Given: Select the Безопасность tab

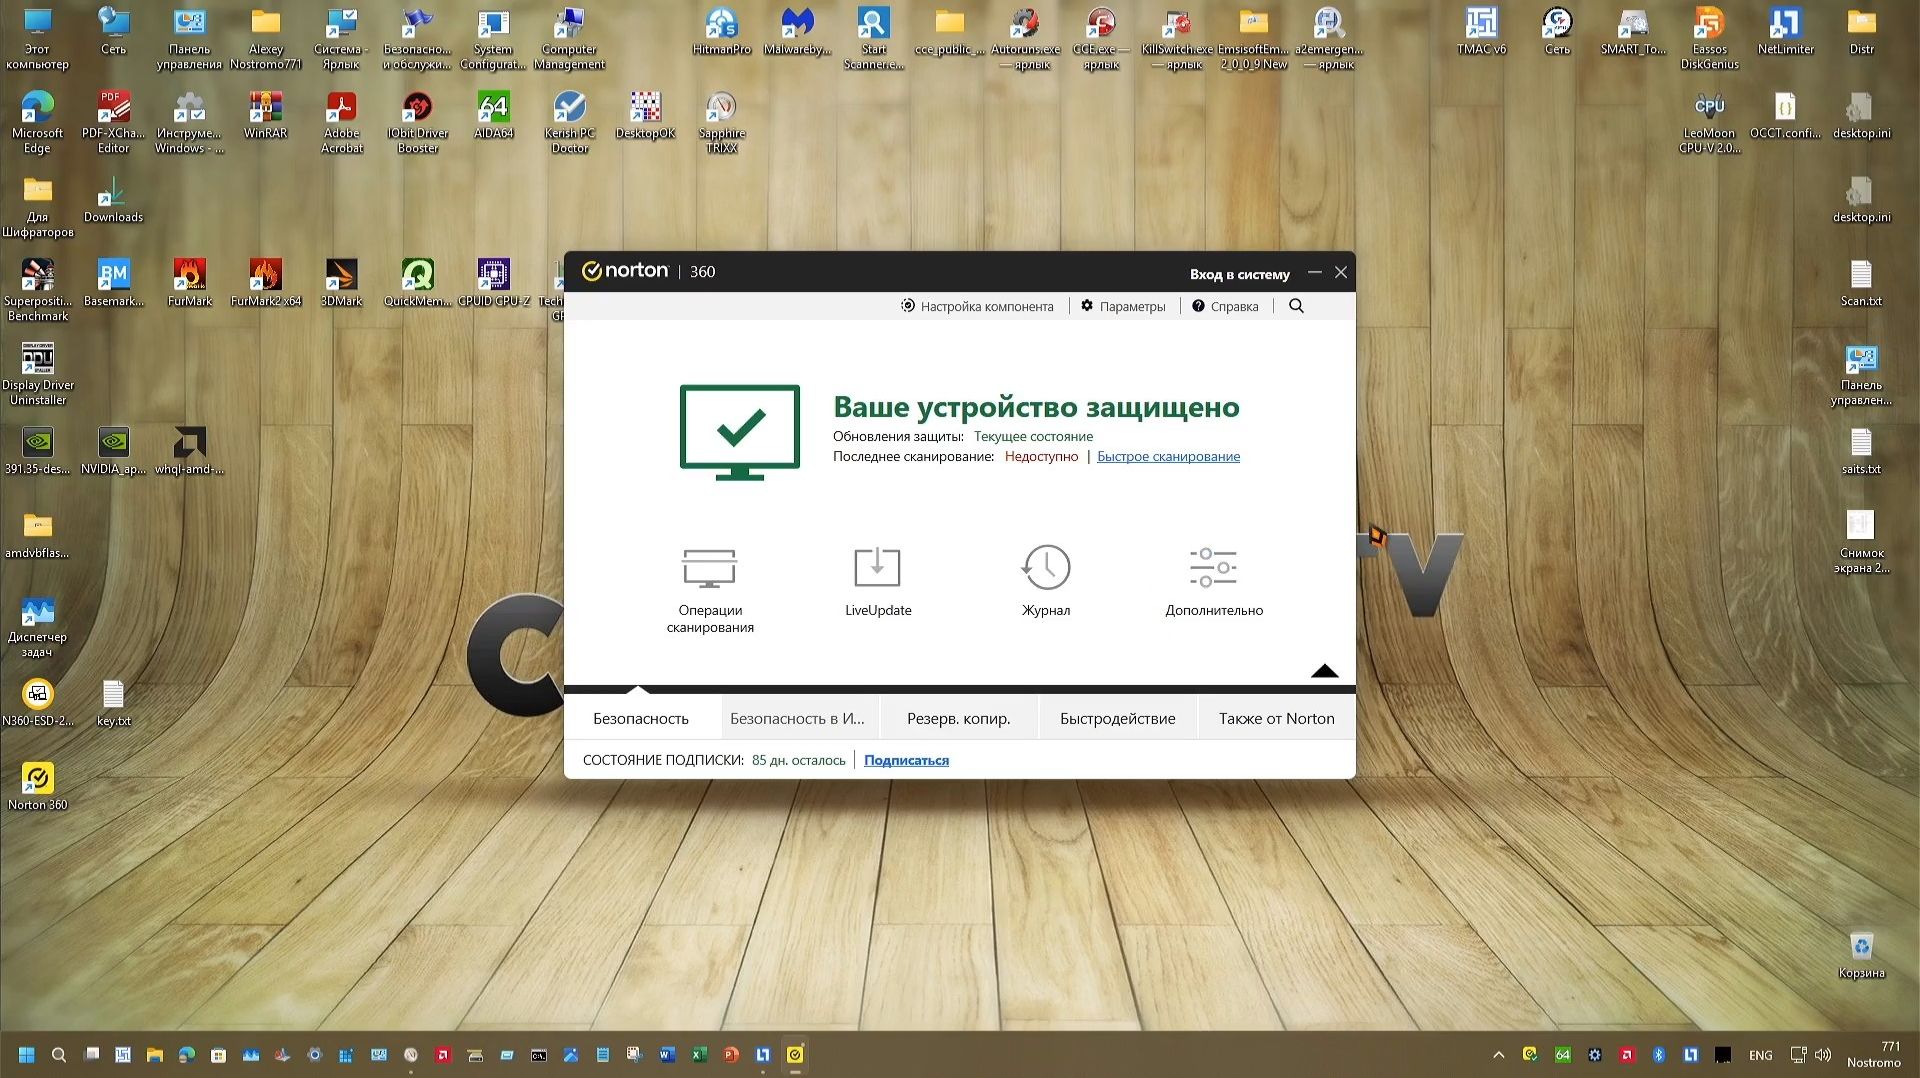Looking at the screenshot, I should coord(641,718).
